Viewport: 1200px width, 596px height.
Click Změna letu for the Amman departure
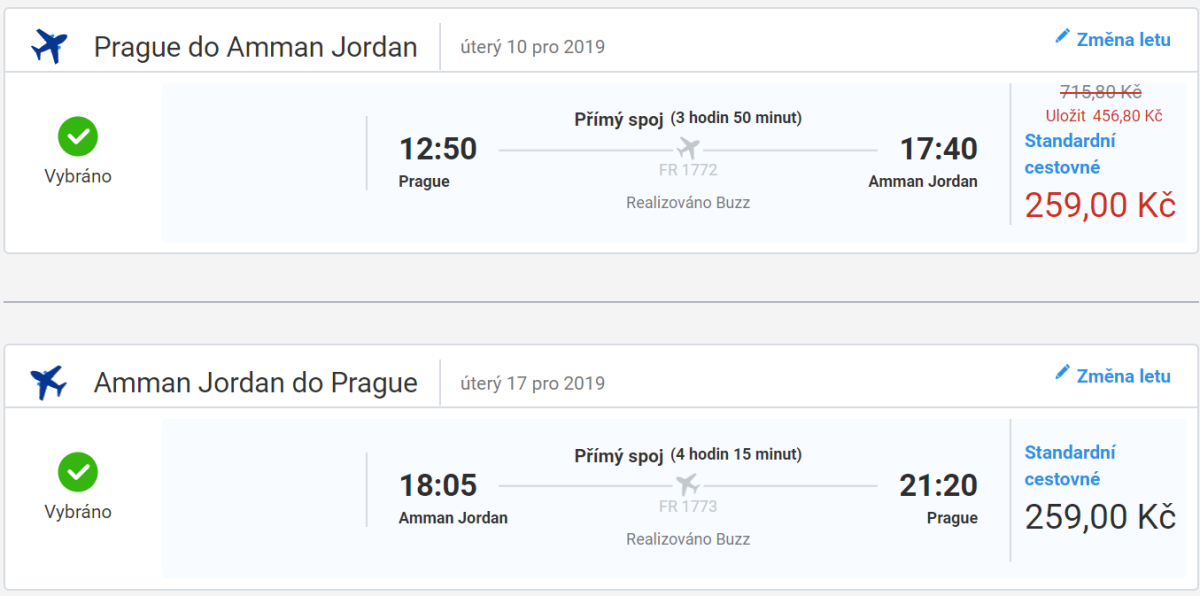tap(1122, 376)
